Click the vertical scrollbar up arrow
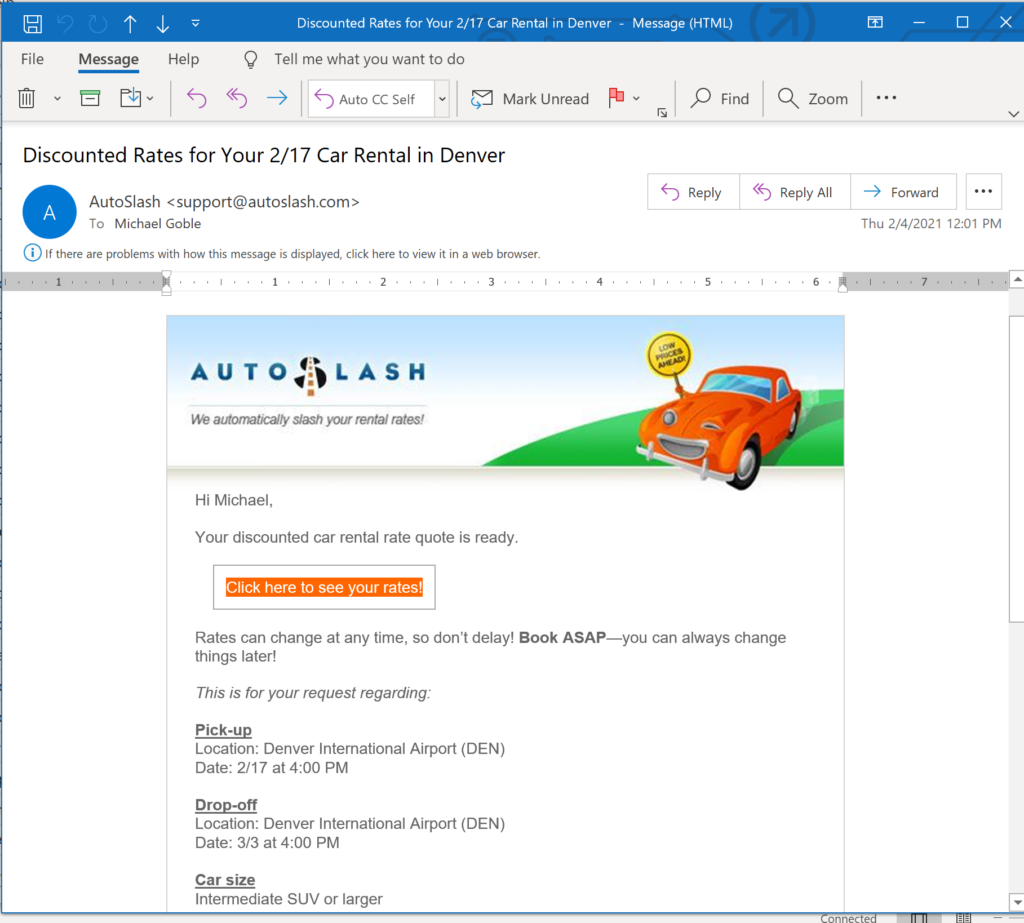This screenshot has height=923, width=1024. [1017, 280]
